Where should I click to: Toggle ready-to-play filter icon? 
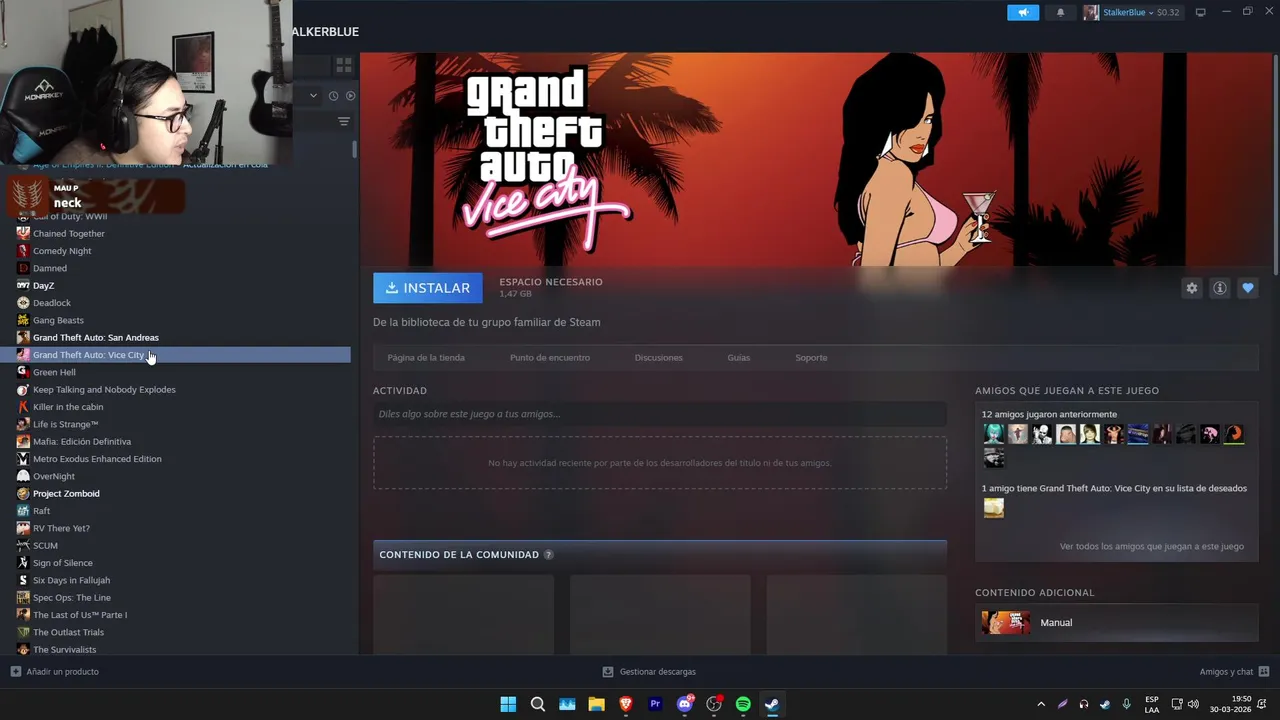pyautogui.click(x=350, y=96)
